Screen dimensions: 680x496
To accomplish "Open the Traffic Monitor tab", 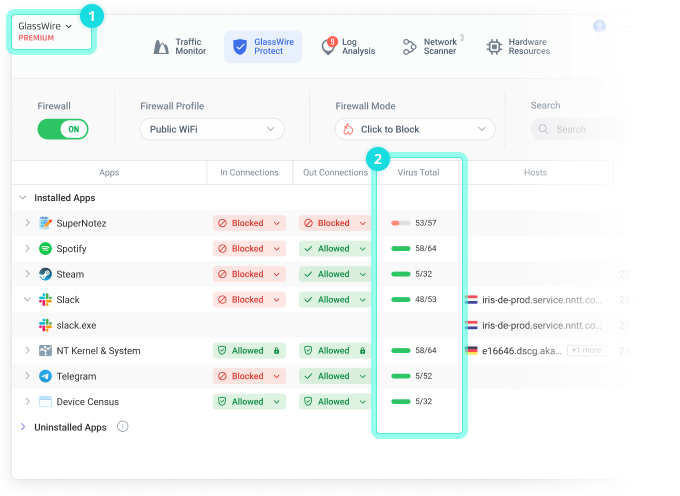I will pos(180,46).
